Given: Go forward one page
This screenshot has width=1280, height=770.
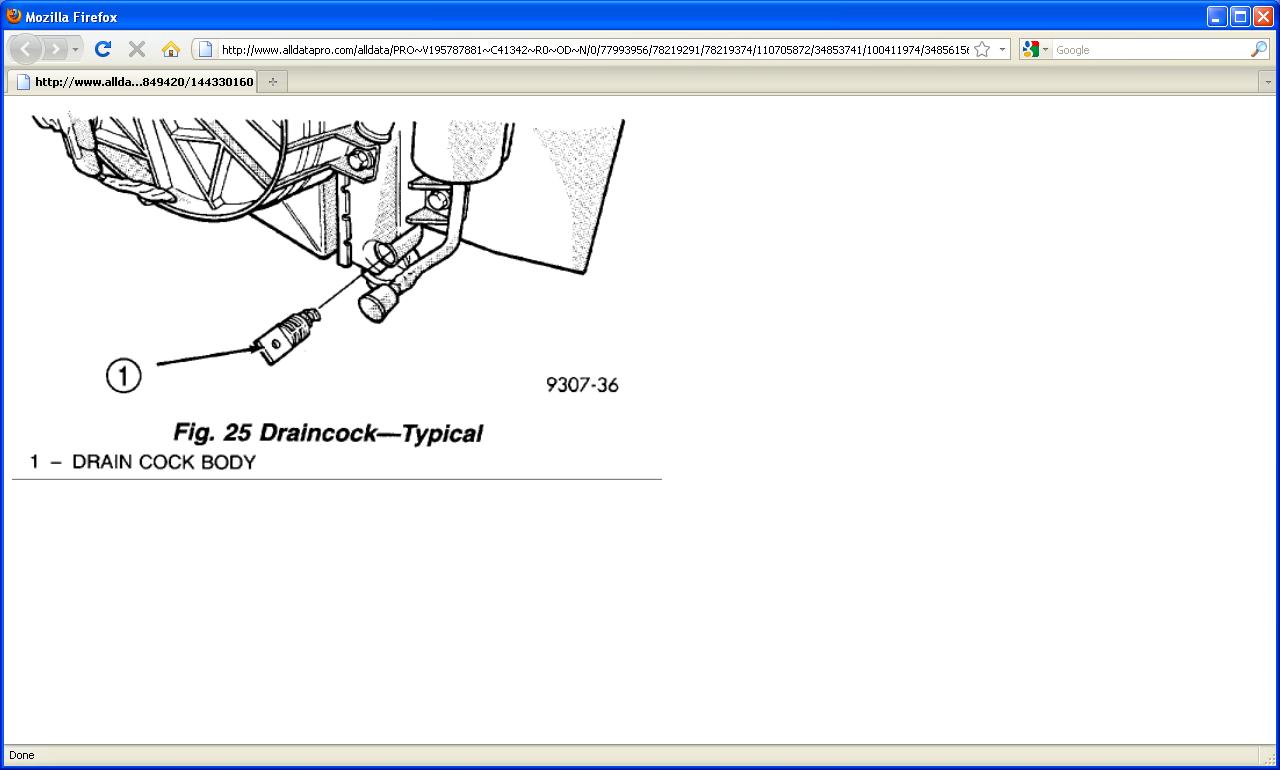Looking at the screenshot, I should (55, 49).
